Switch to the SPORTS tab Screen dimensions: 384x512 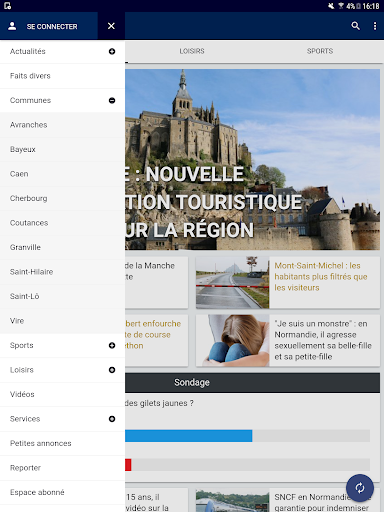pos(320,51)
